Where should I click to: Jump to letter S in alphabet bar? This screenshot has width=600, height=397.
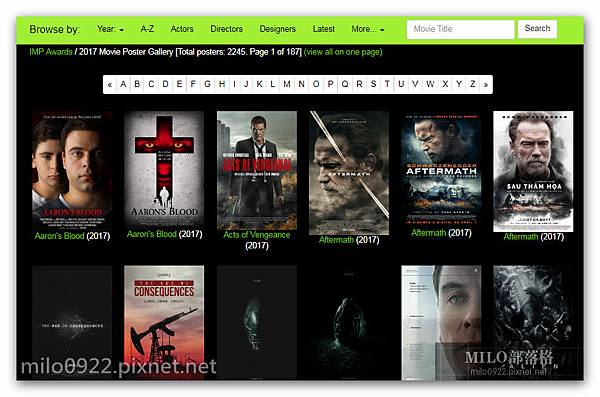[373, 84]
